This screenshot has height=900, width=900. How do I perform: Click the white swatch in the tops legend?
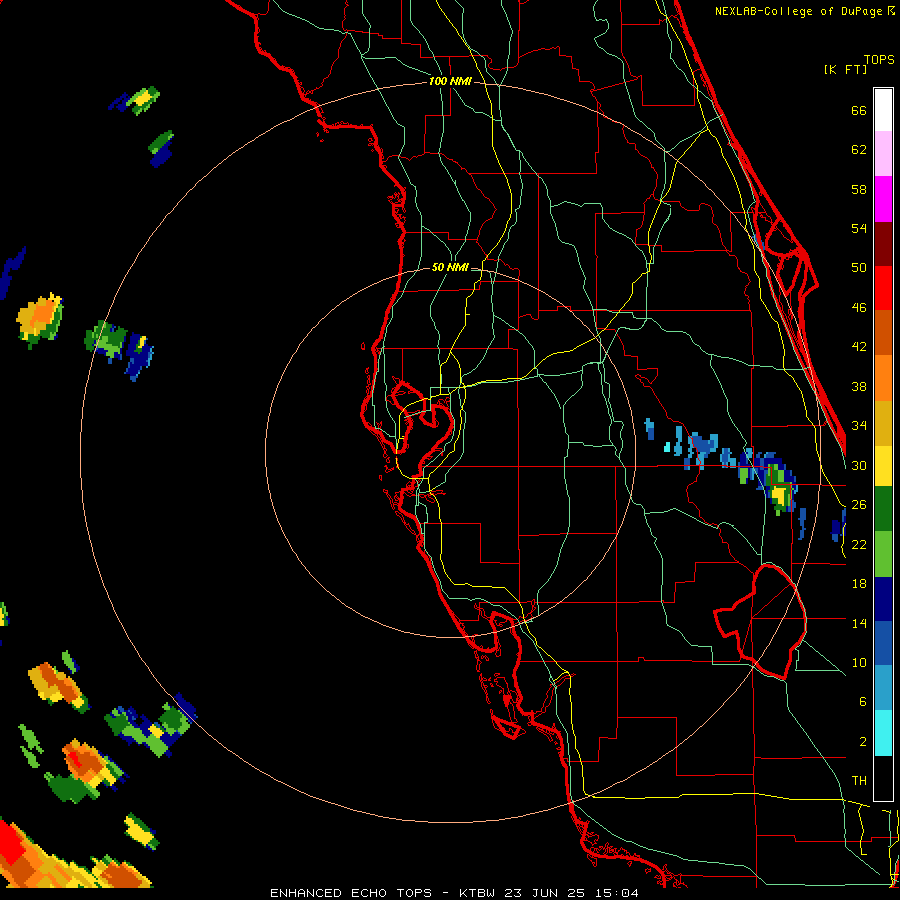tap(883, 110)
